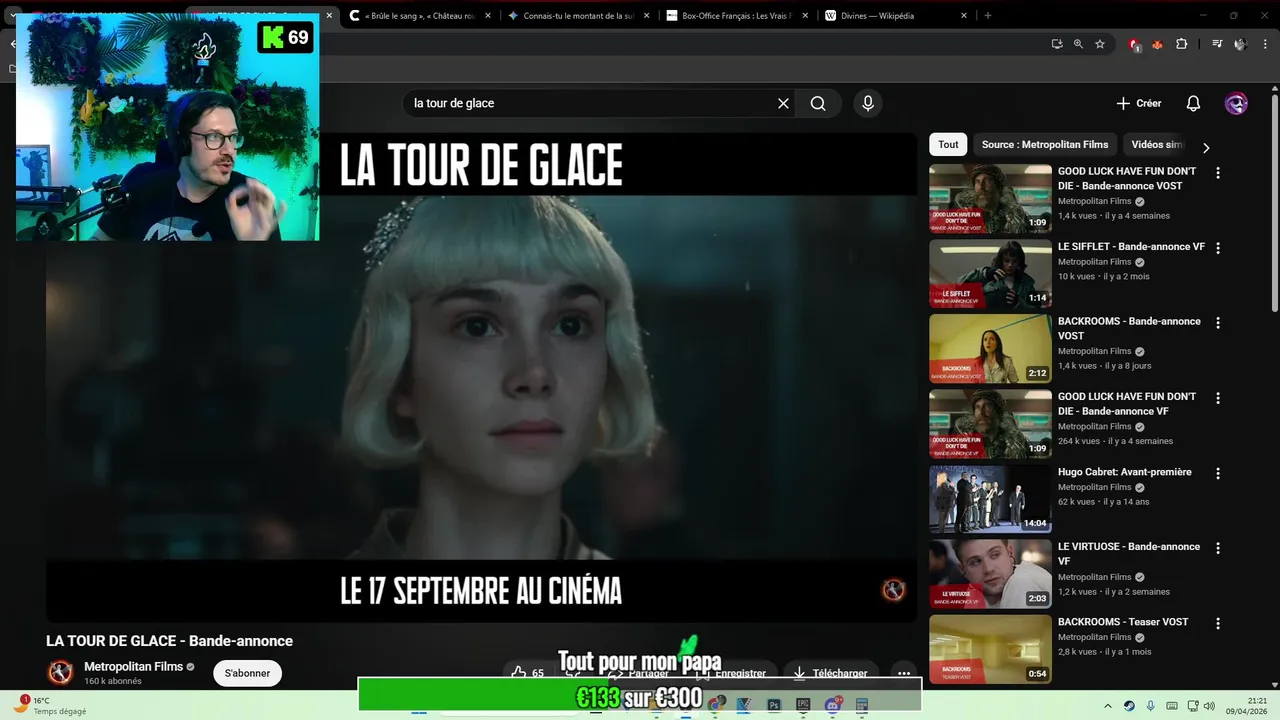Show hidden system tray icons
Viewport: 1280px width, 720px height.
[1107, 706]
